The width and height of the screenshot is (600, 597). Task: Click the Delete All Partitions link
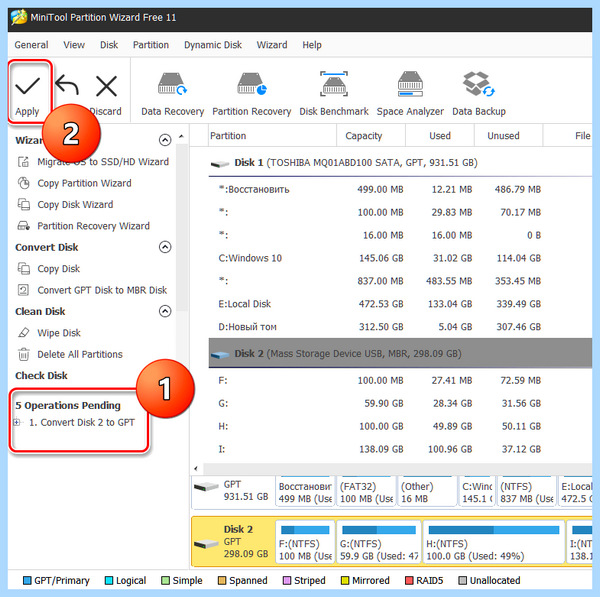point(80,354)
